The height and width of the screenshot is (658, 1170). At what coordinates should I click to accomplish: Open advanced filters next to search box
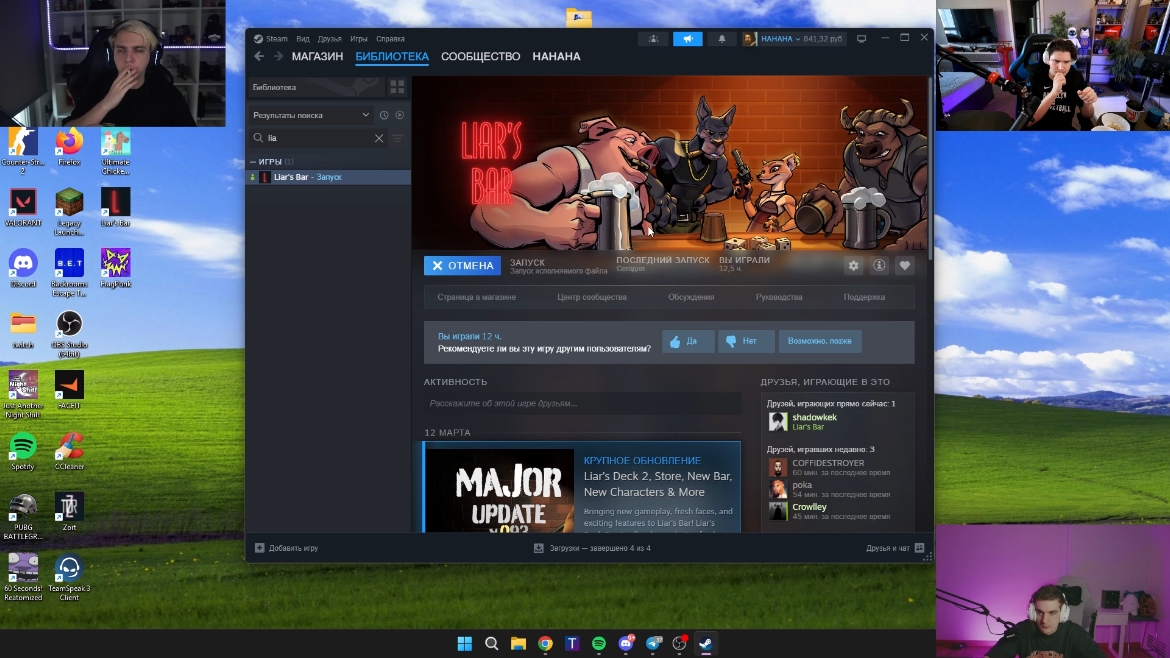tap(397, 138)
